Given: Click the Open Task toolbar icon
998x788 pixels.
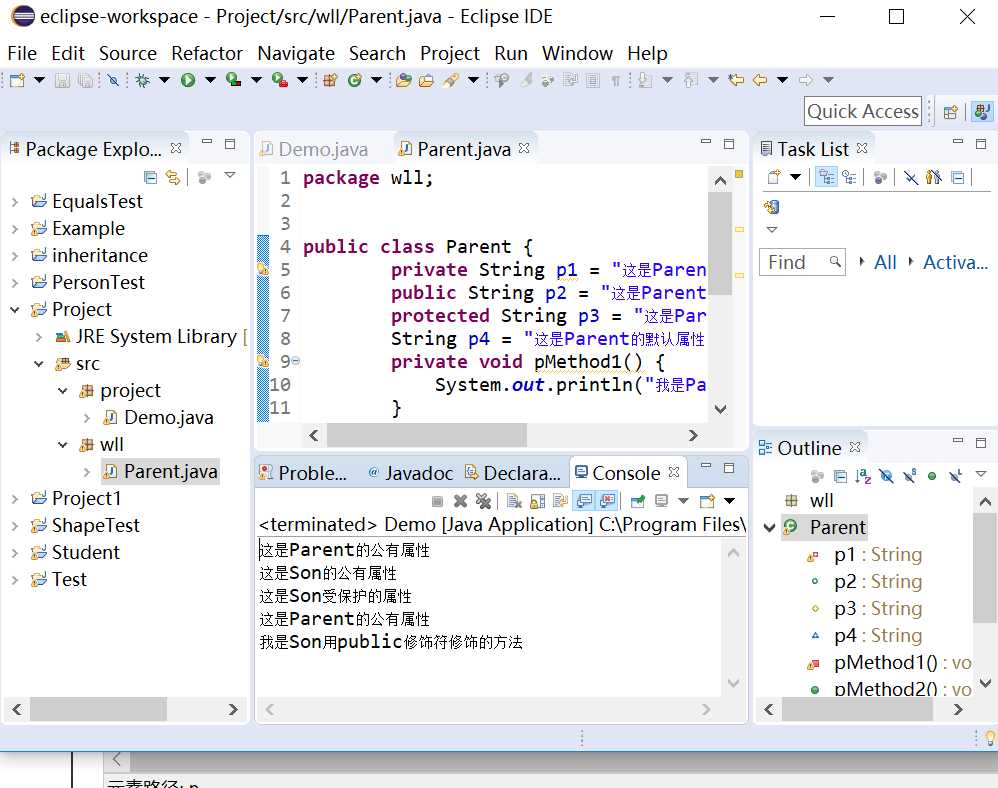Looking at the screenshot, I should [x=426, y=80].
